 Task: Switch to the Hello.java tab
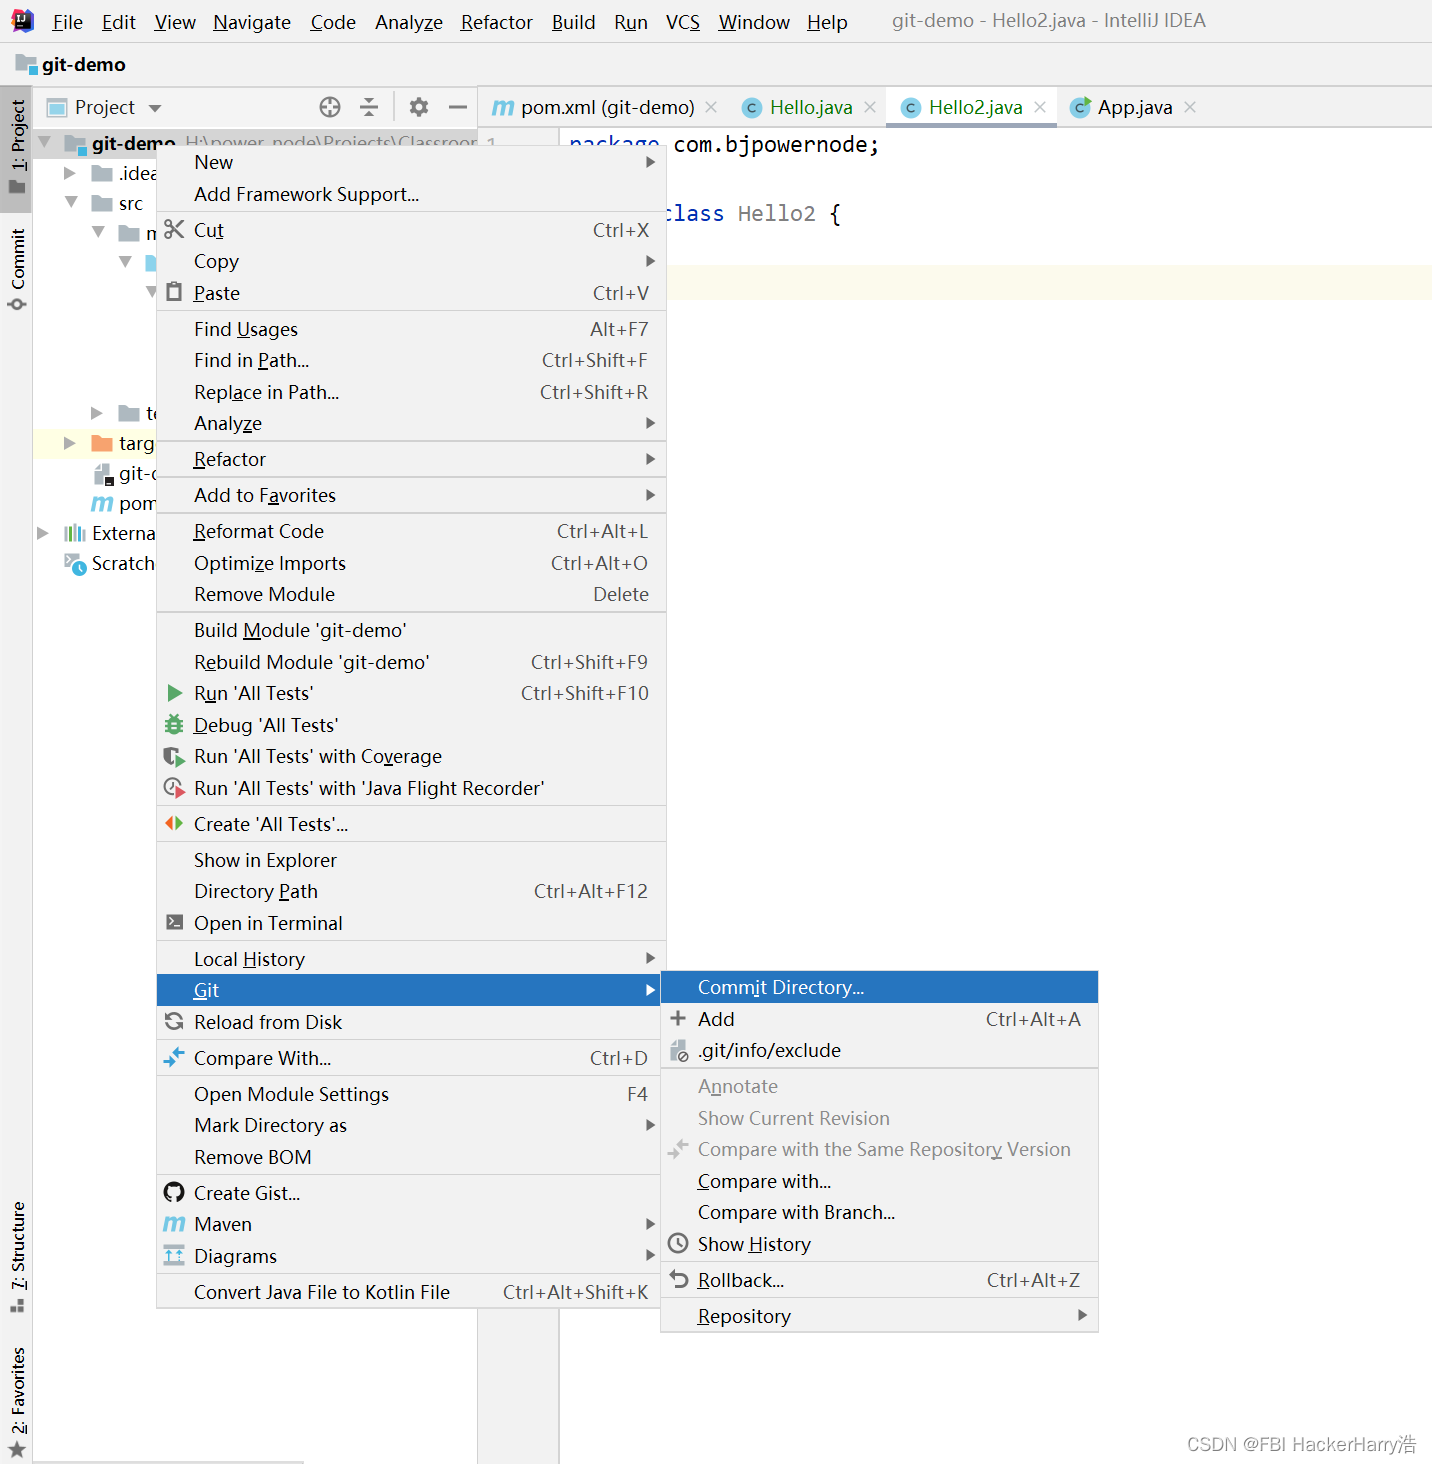811,107
